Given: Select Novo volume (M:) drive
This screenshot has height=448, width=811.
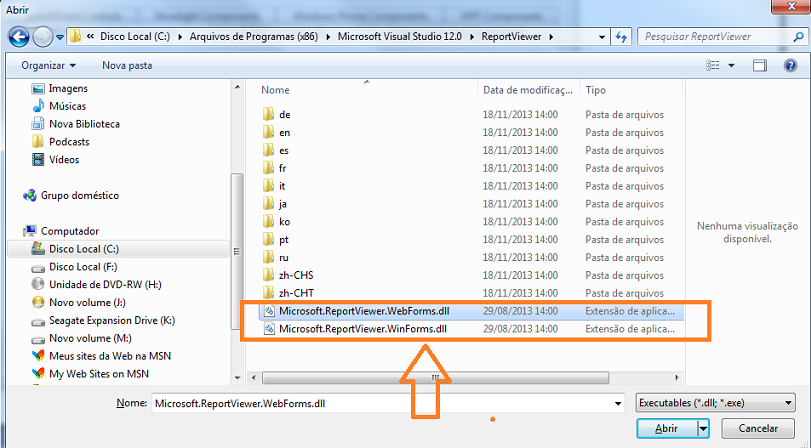Looking at the screenshot, I should click(x=81, y=338).
